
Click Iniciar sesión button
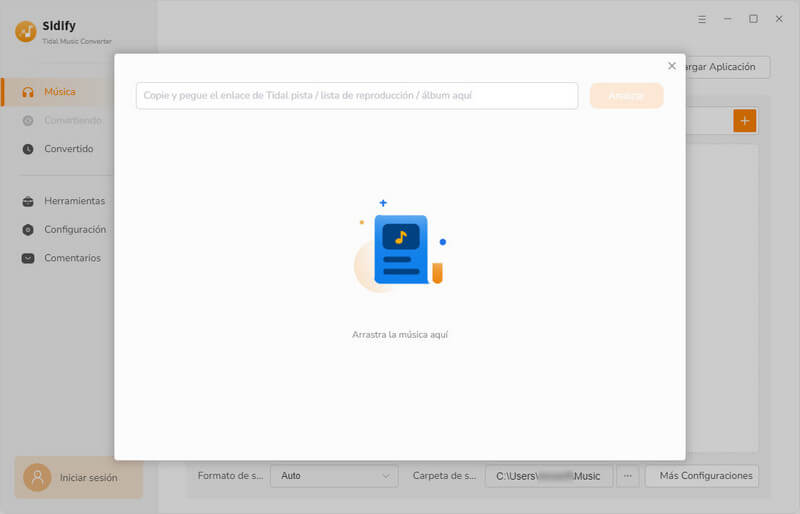click(x=79, y=478)
